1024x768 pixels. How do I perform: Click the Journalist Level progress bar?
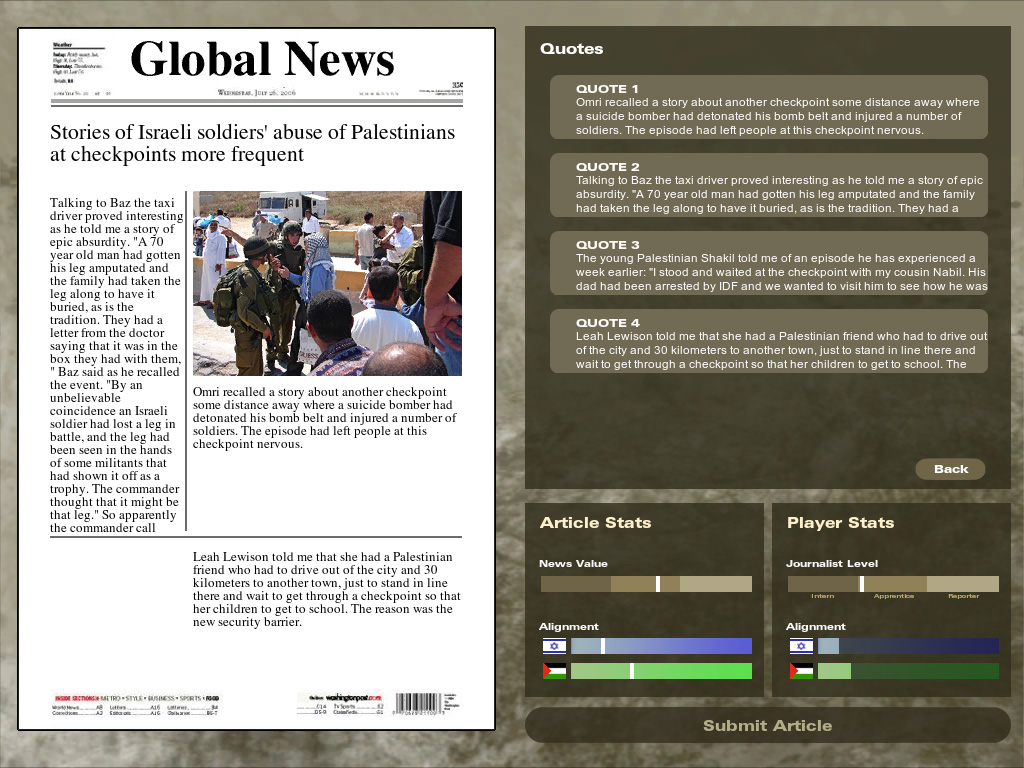click(x=892, y=584)
